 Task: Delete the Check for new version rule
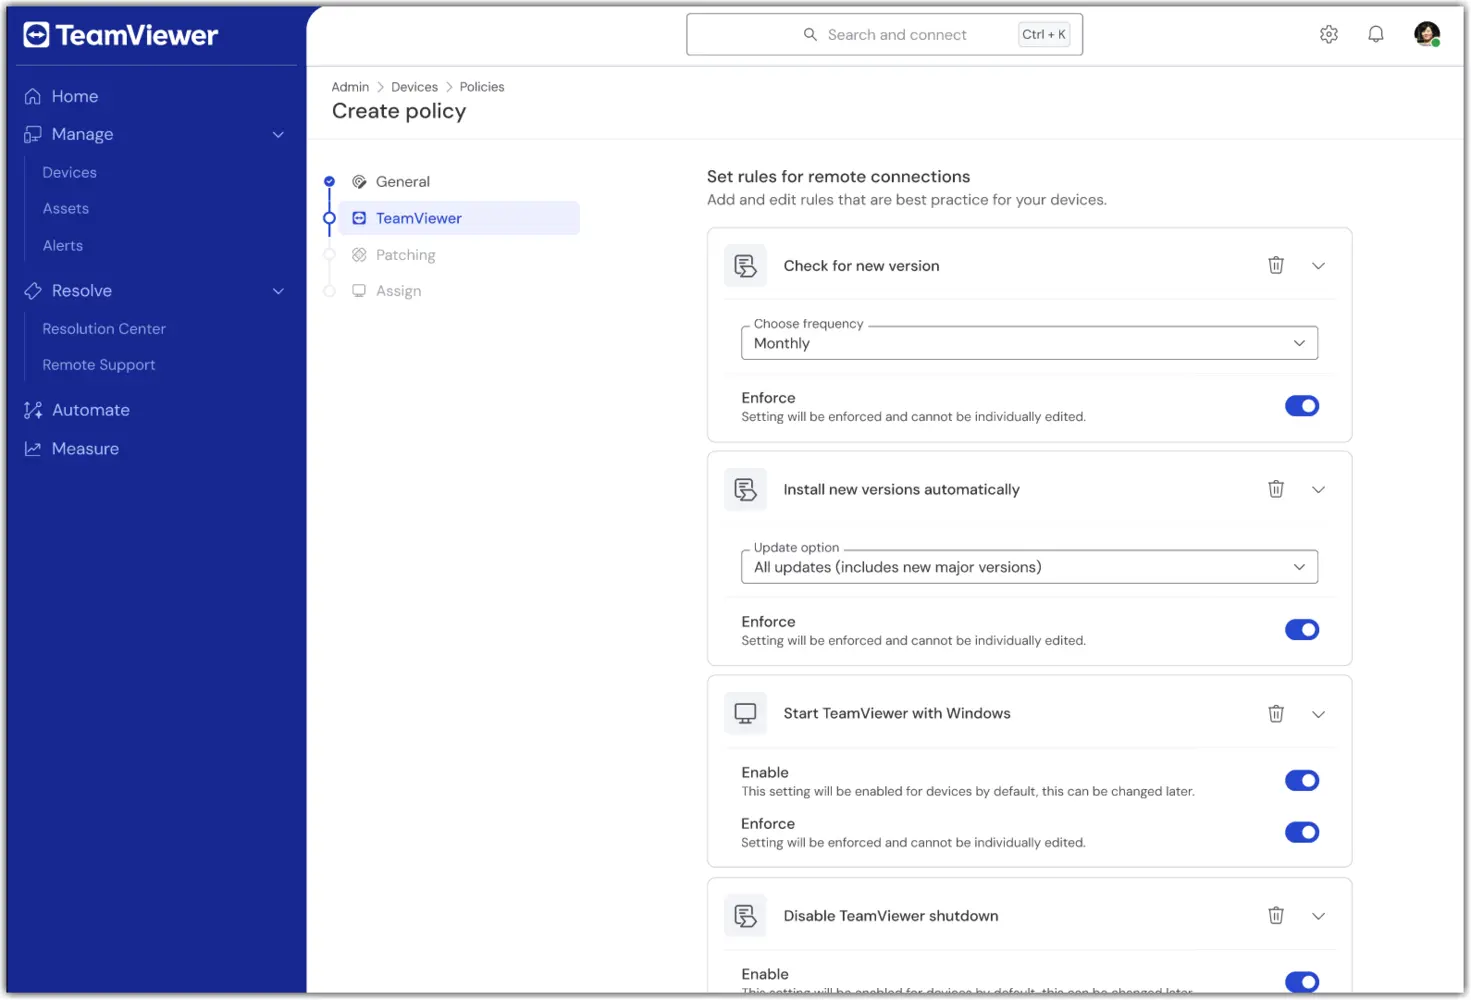1276,265
